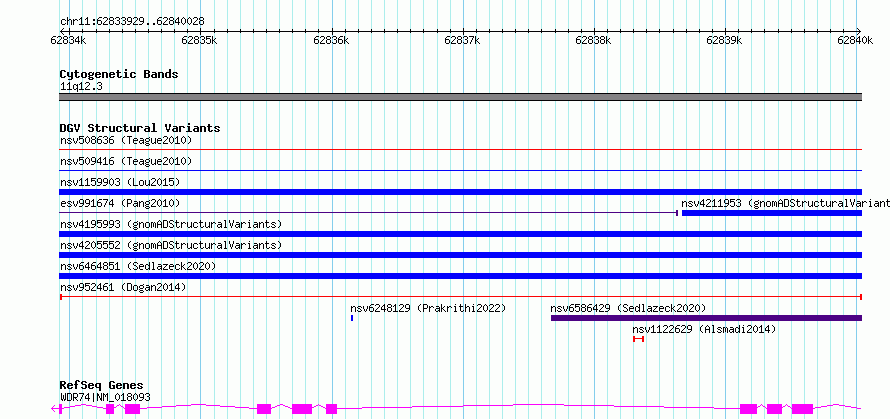Click the thin blue nsv509416 variant line
The height and width of the screenshot is (419, 890).
tap(461, 170)
